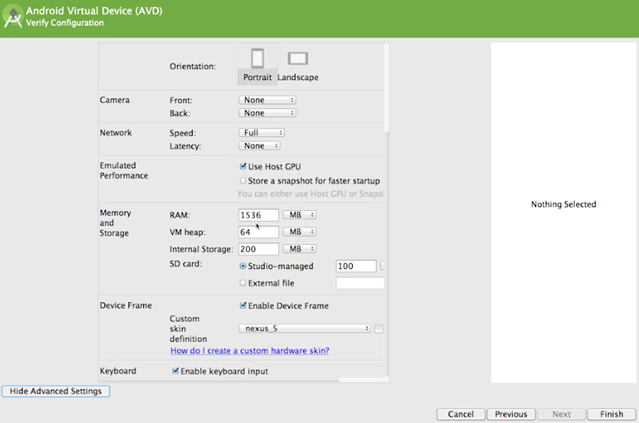Enable Store a snapshot for faster startup

(x=243, y=181)
